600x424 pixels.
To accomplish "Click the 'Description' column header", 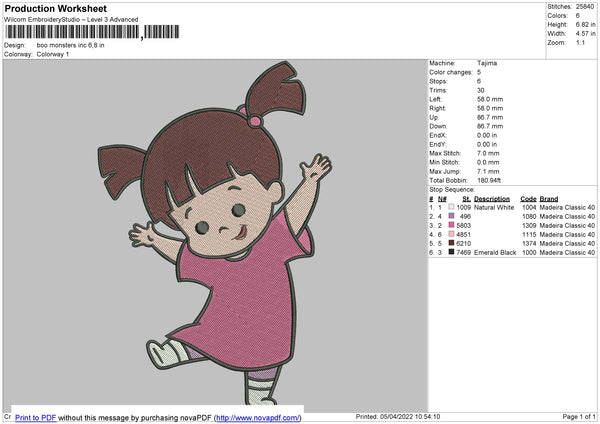I will click(492, 199).
